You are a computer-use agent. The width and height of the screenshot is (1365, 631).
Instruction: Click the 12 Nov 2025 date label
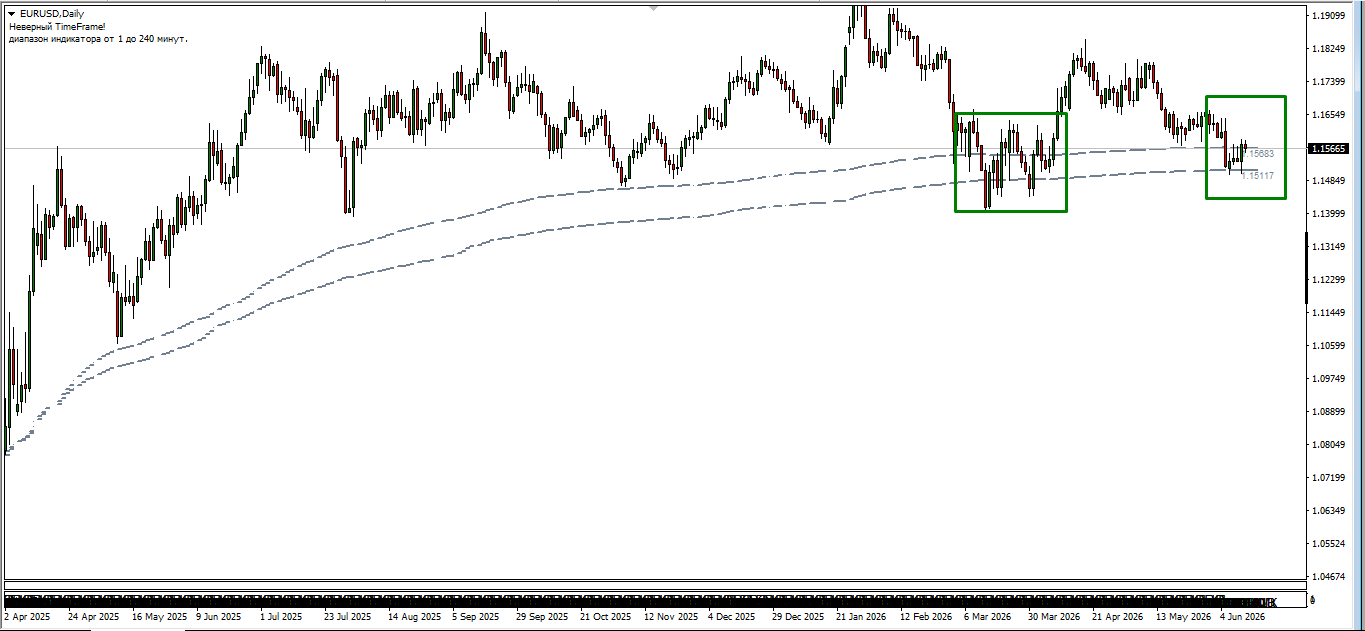point(672,618)
